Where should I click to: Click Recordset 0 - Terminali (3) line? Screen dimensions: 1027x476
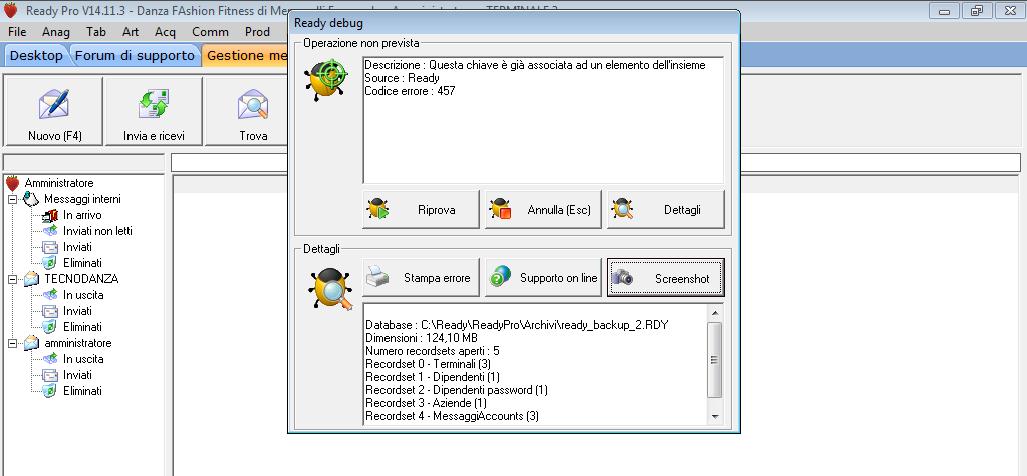click(x=428, y=363)
